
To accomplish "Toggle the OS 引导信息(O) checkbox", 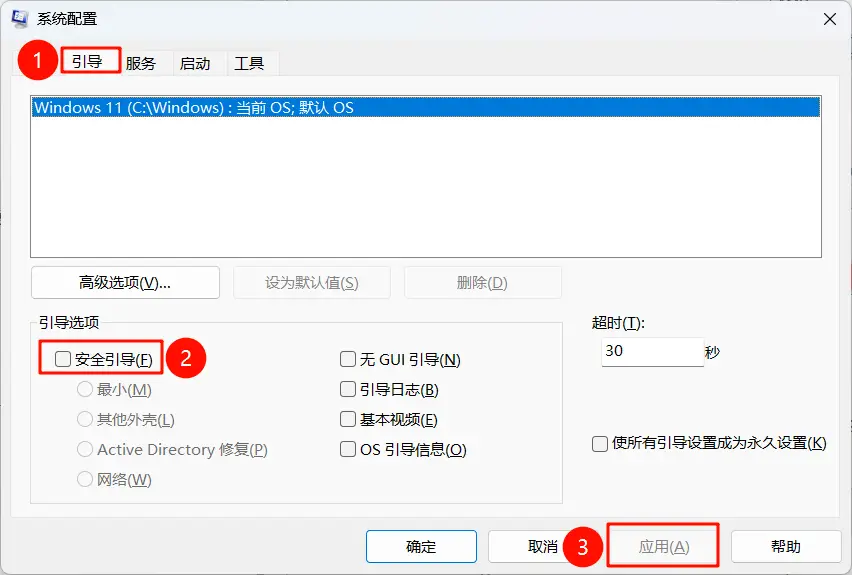I will (348, 449).
